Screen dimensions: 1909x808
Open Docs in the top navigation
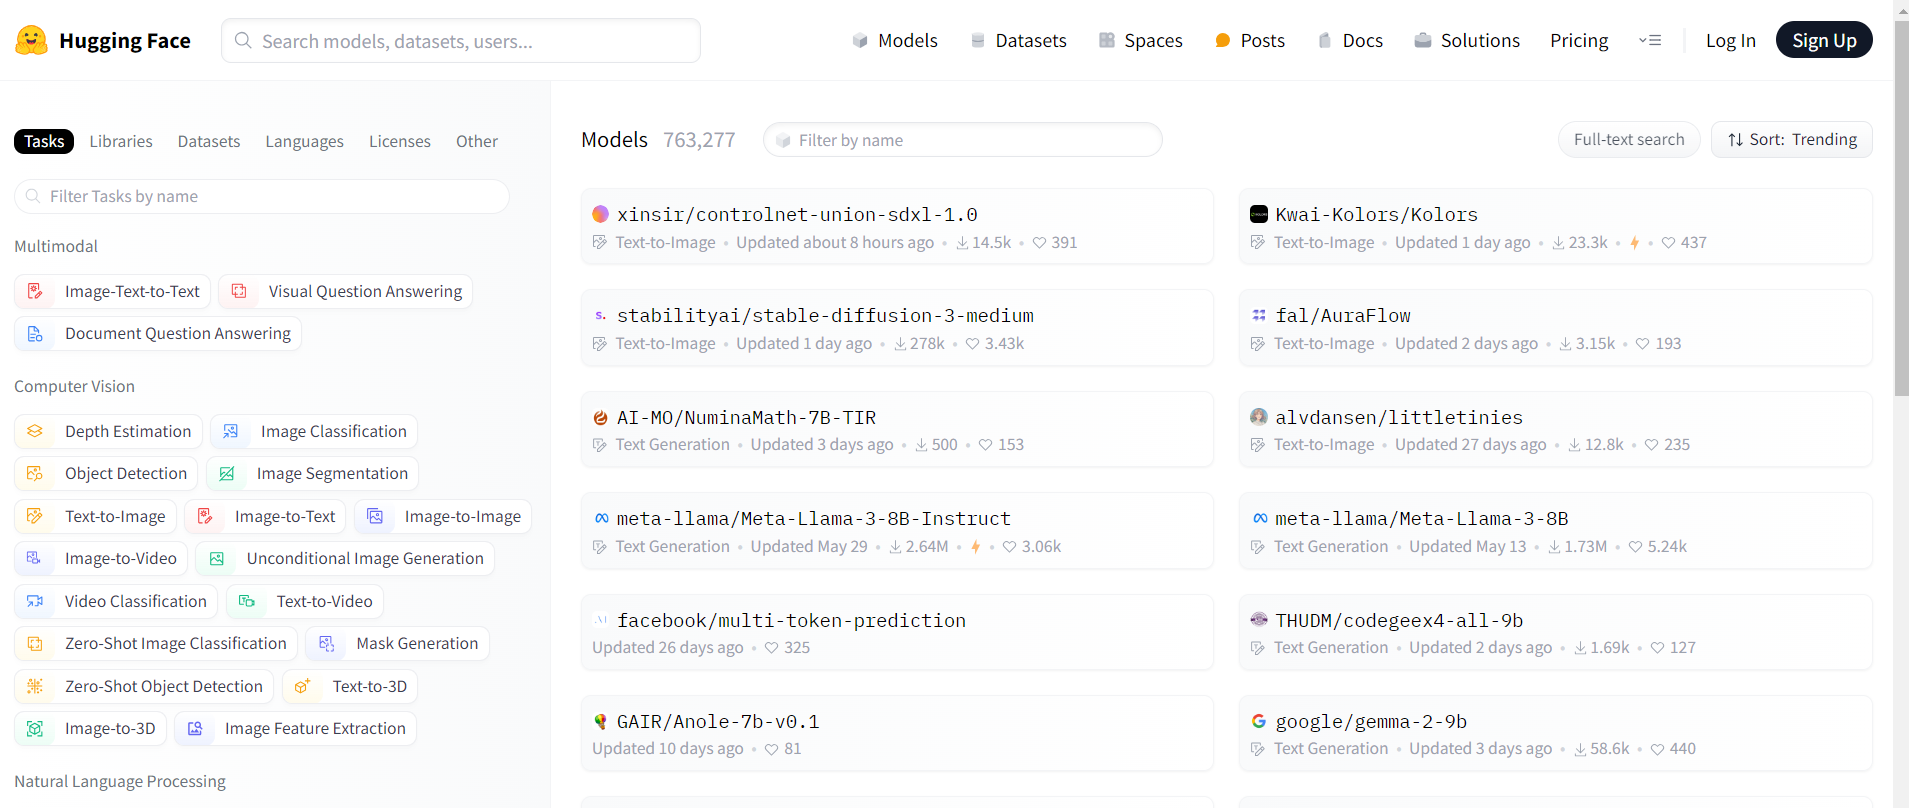coord(1350,41)
